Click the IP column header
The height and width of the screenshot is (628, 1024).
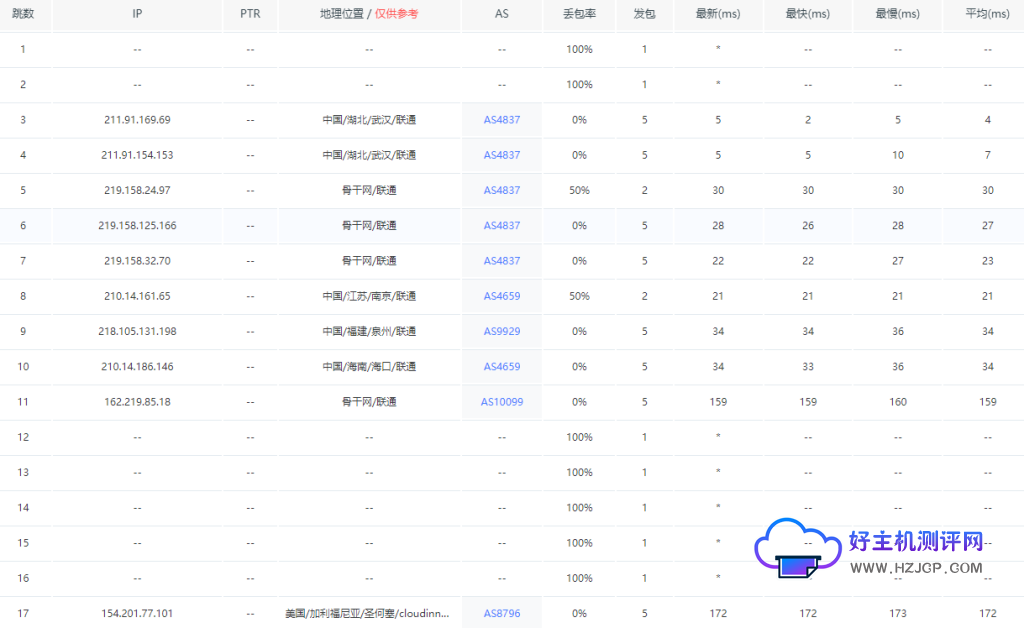click(x=137, y=14)
